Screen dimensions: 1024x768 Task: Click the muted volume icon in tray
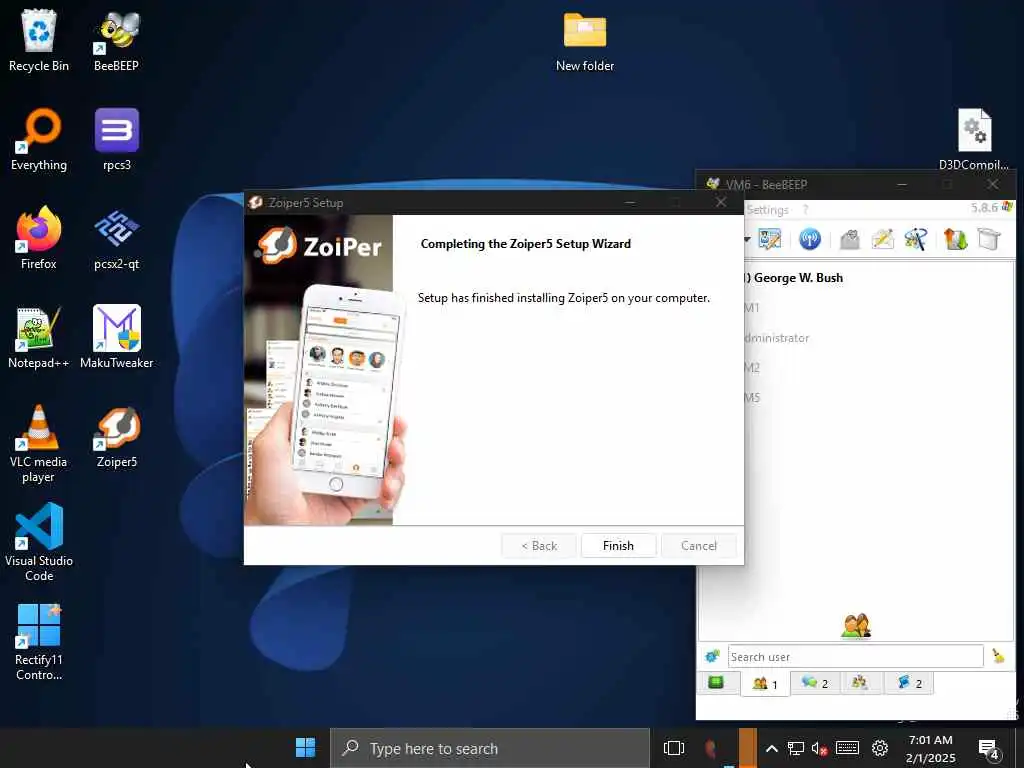point(819,748)
